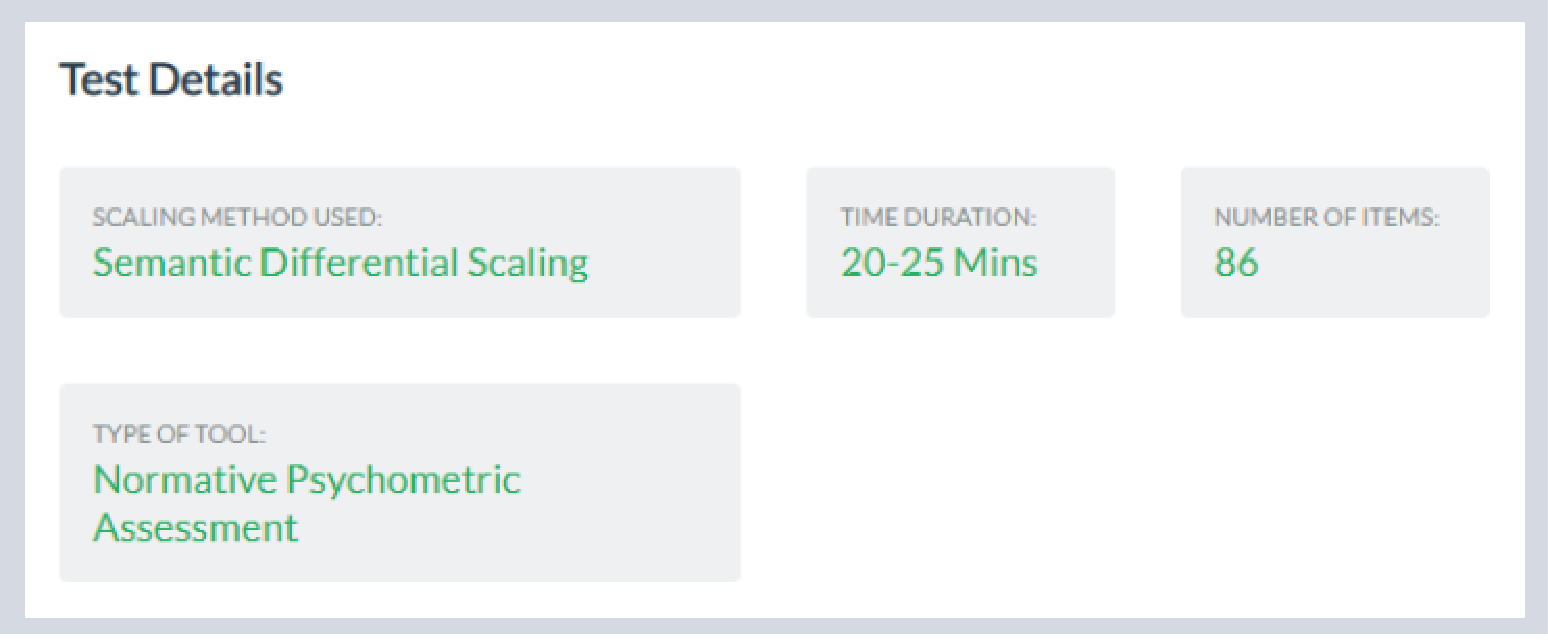Image resolution: width=1548 pixels, height=643 pixels.
Task: Click the TYPE OF TOOL label
Action: coord(180,434)
